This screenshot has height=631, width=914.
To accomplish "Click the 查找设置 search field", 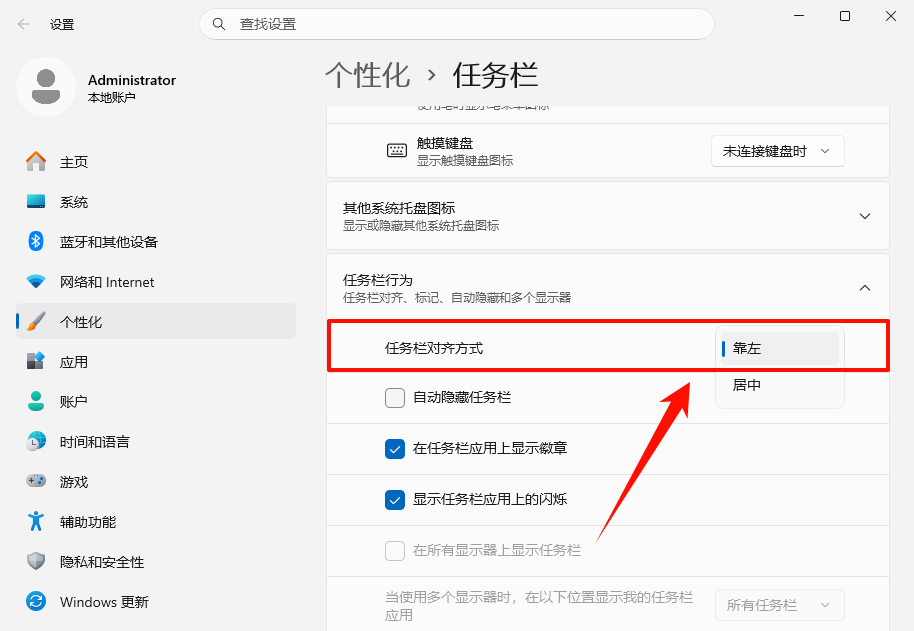I will [x=457, y=24].
